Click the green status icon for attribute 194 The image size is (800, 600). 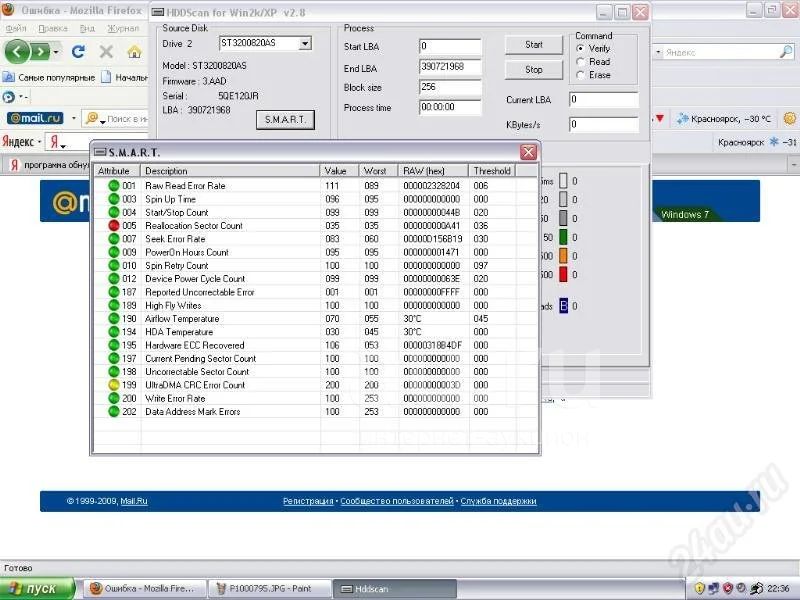(x=114, y=332)
